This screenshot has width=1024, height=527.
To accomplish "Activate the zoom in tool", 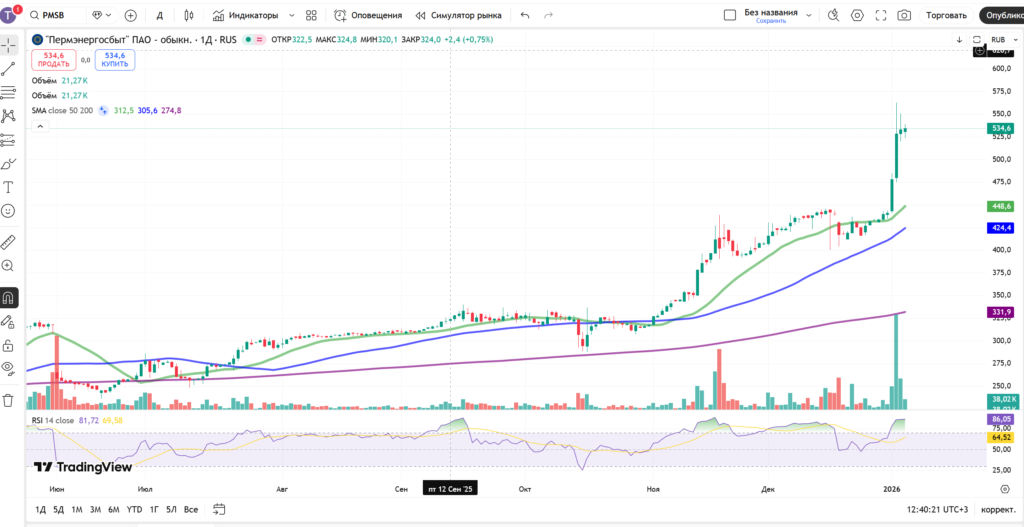I will pos(9,266).
